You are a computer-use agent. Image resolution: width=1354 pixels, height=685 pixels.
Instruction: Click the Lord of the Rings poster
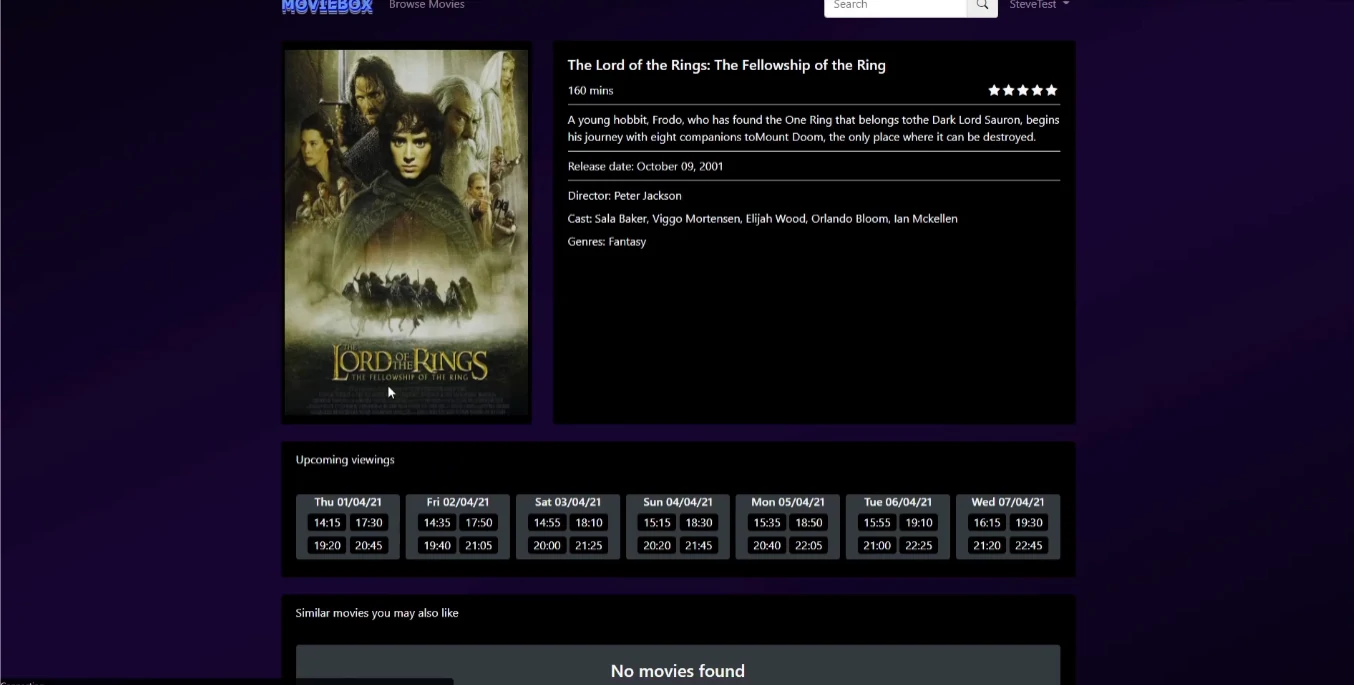pyautogui.click(x=407, y=232)
